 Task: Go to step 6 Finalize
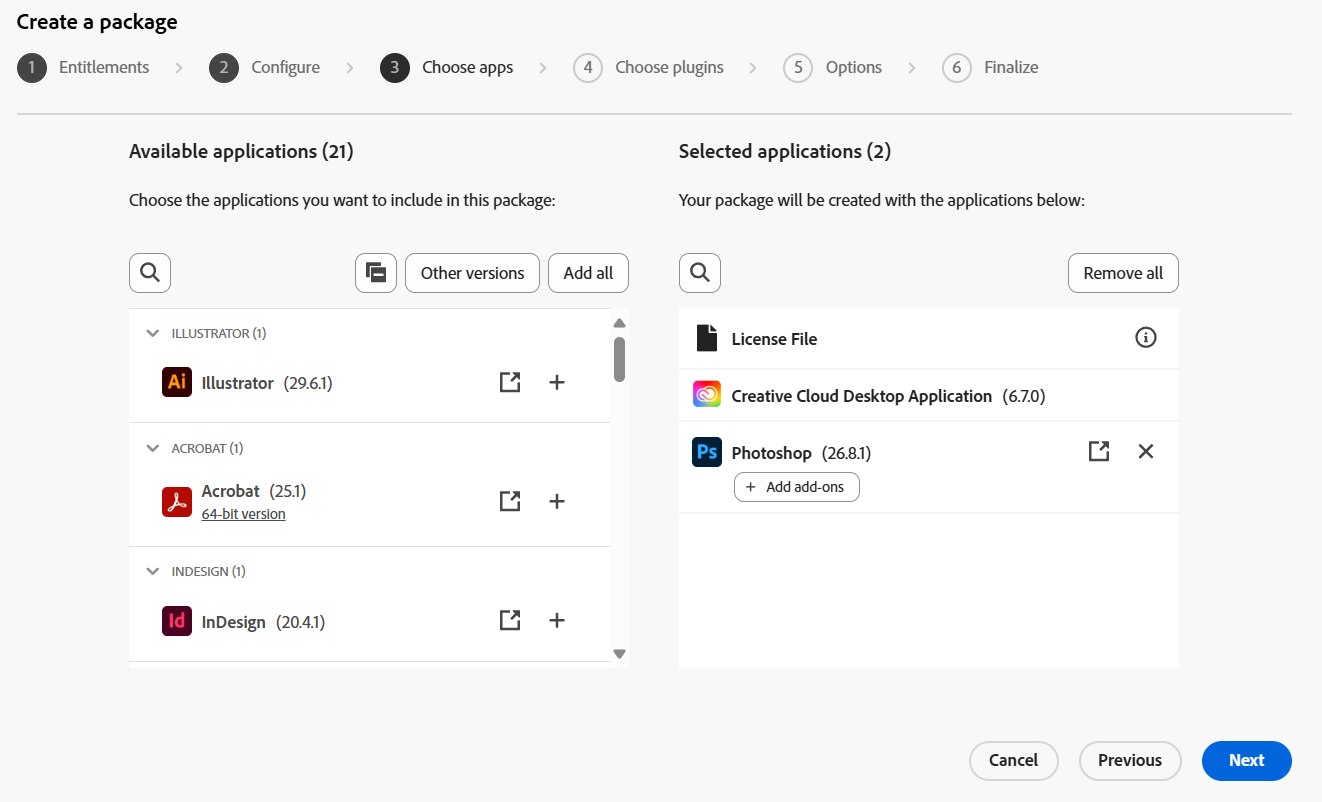991,68
